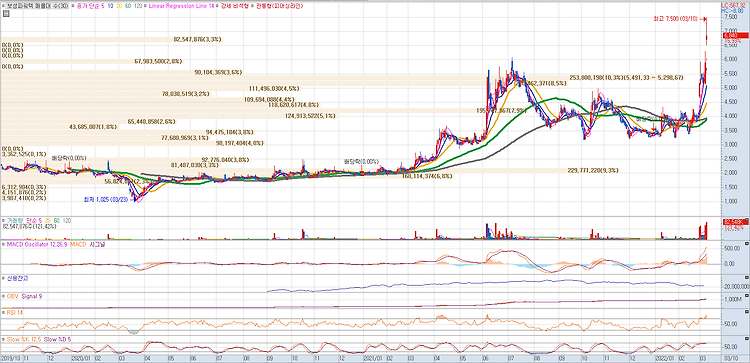Click the bullet marker beside the OBV label
The width and height of the screenshot is (750, 363).
coord(3,297)
